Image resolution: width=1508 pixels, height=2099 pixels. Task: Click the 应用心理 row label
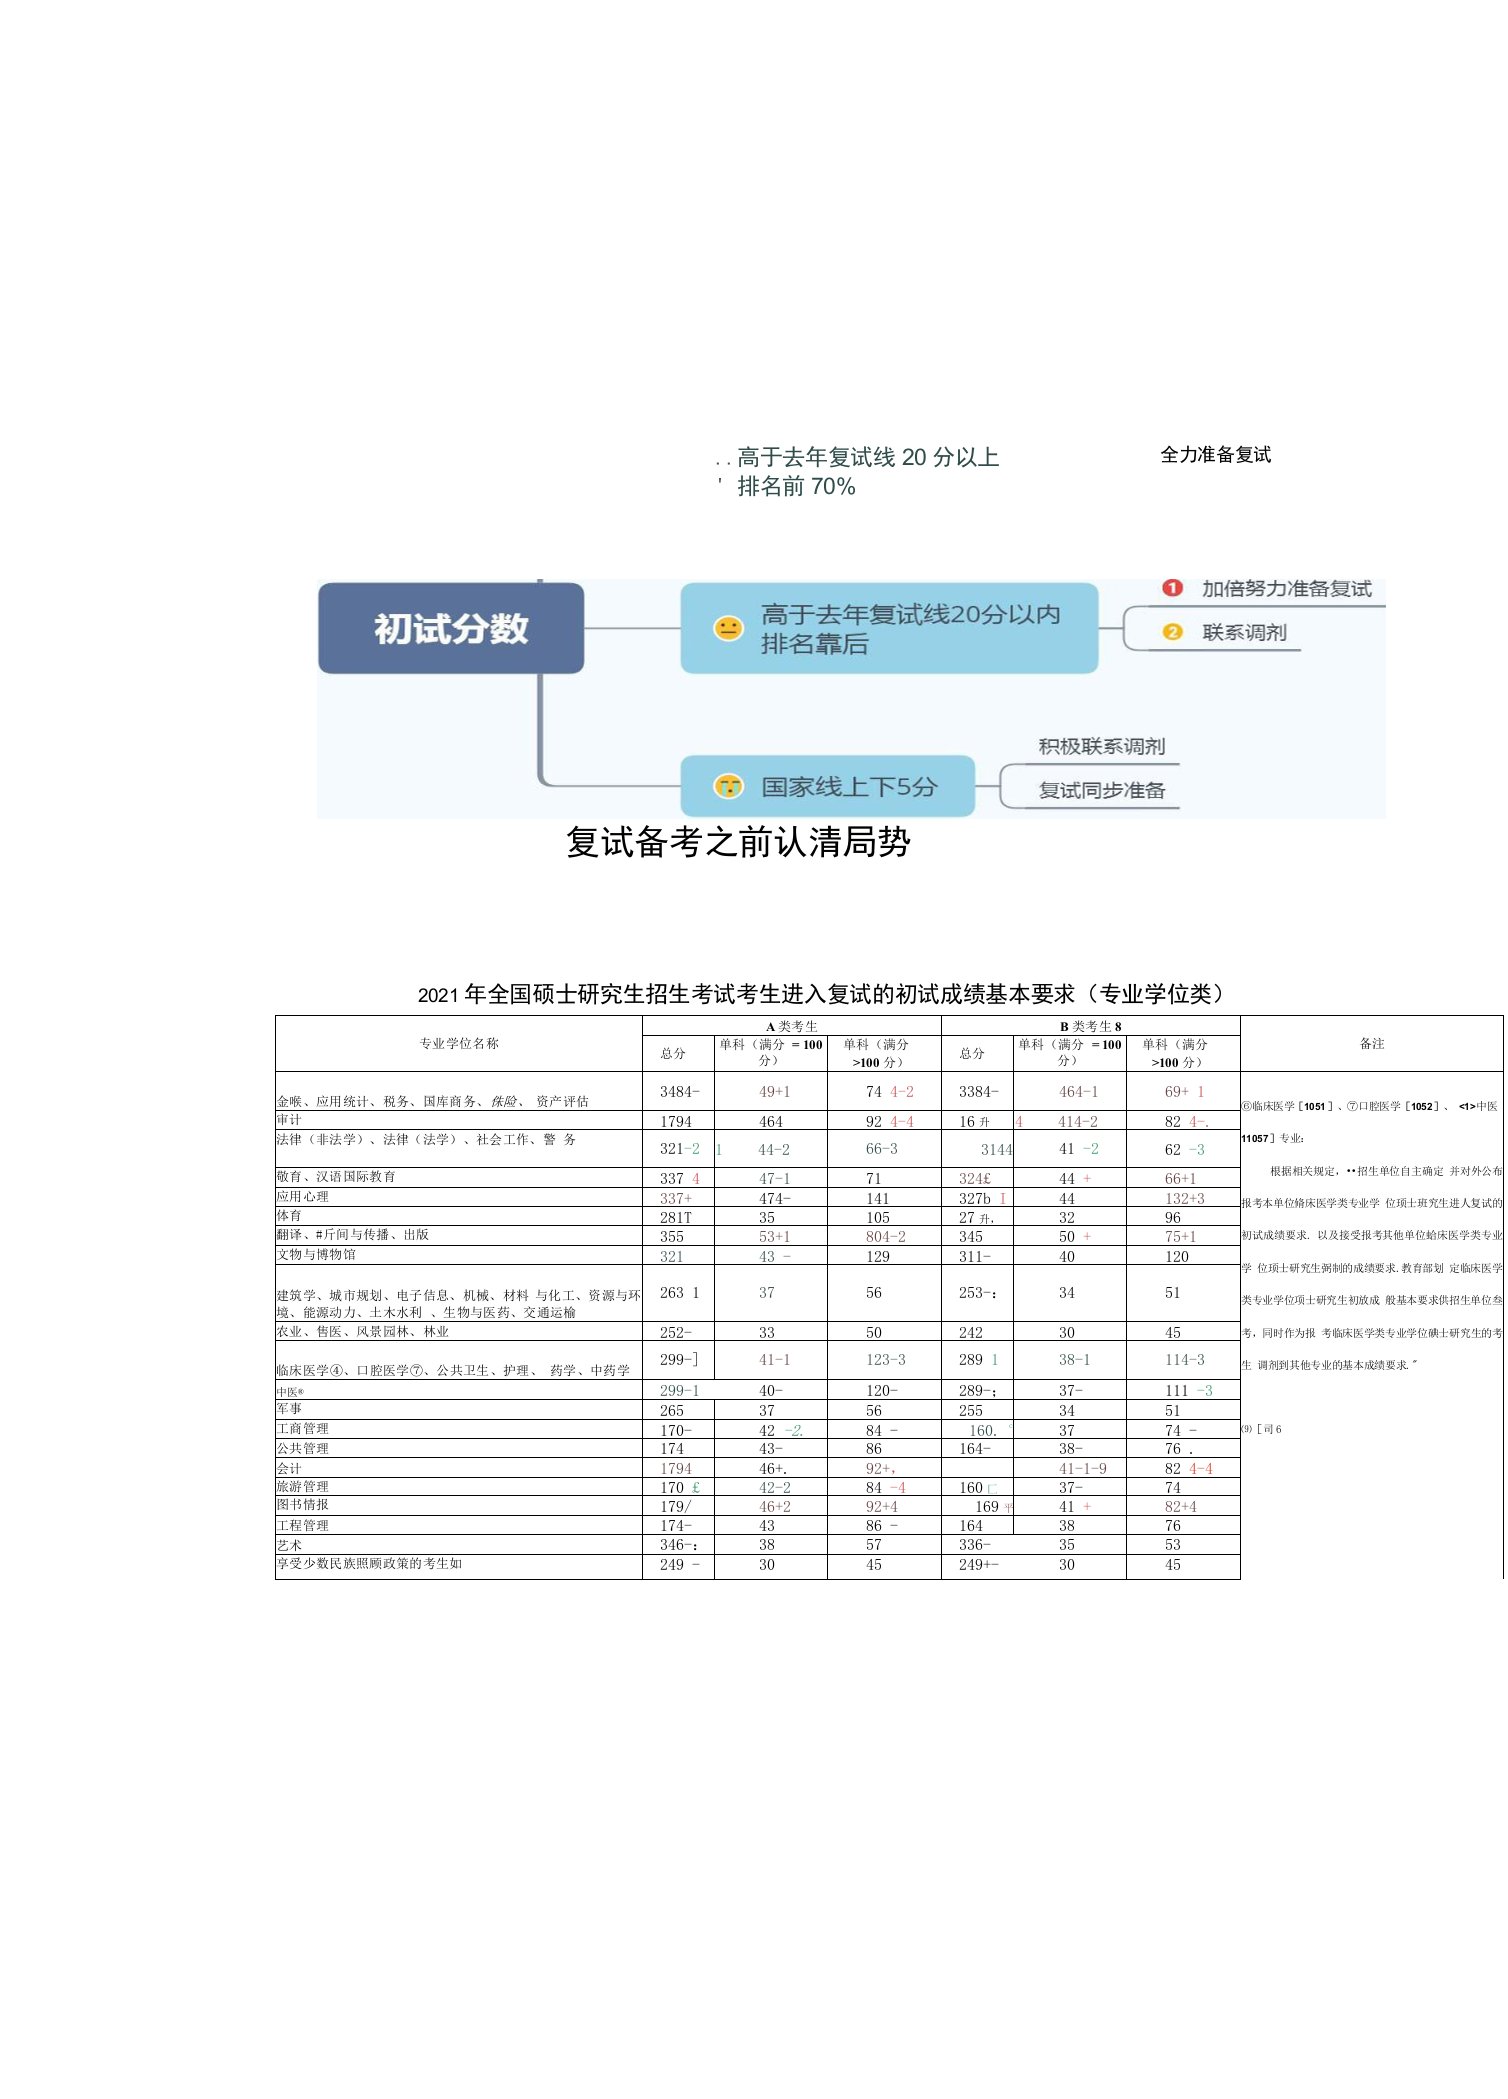click(302, 1196)
